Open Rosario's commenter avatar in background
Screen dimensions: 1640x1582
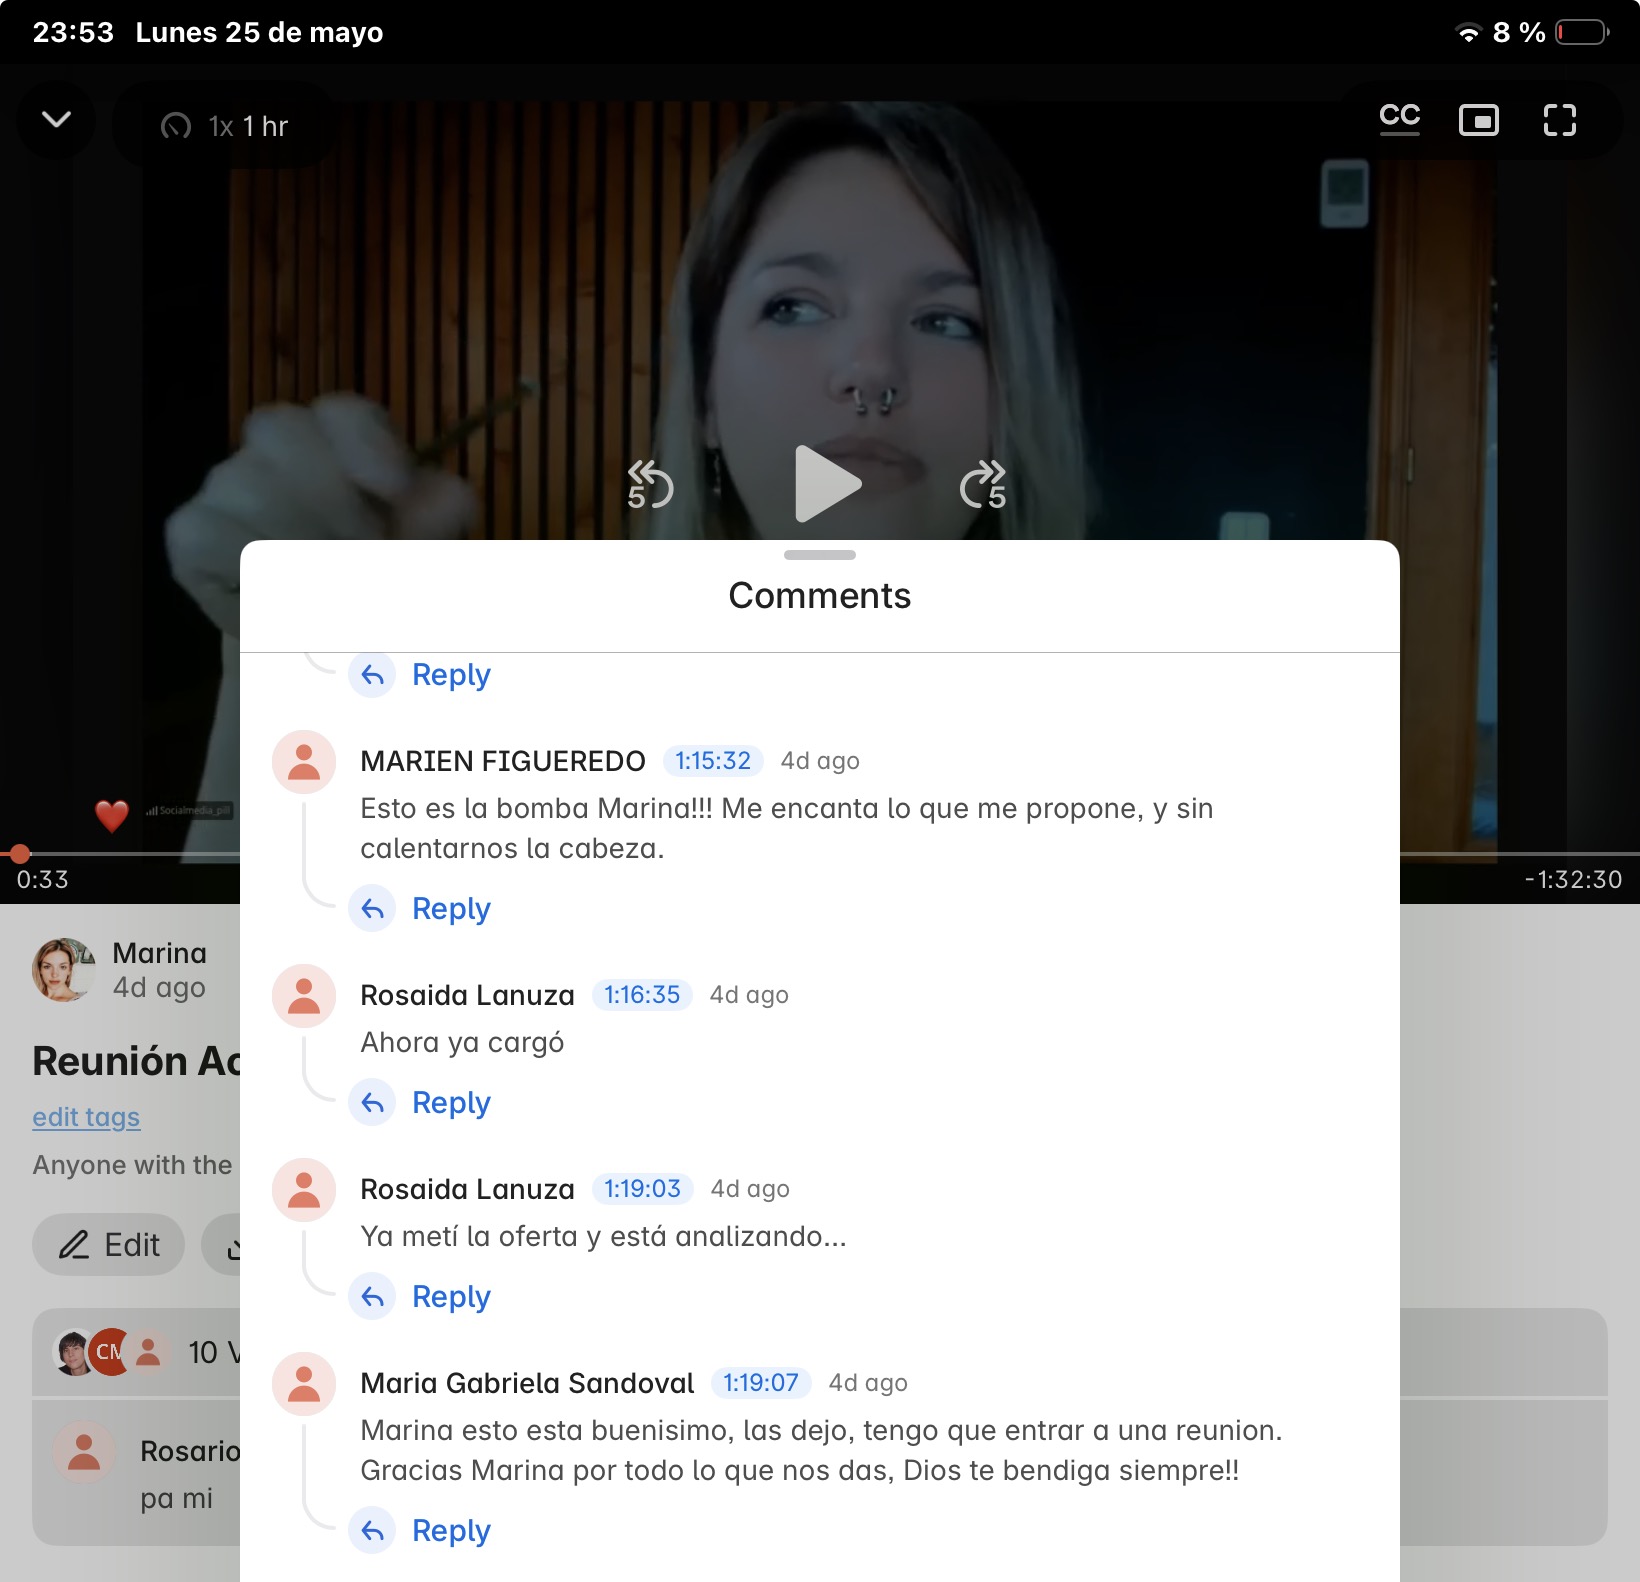[x=84, y=1452]
